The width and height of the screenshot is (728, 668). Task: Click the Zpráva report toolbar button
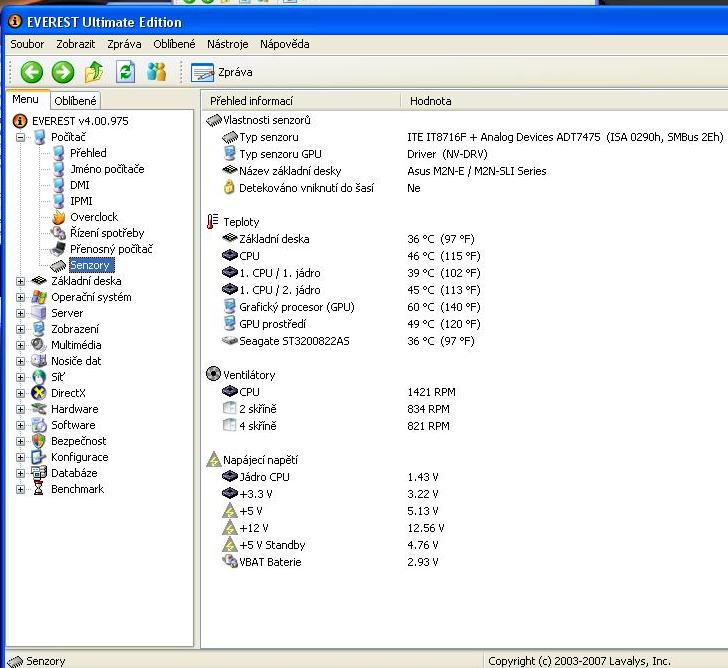point(222,72)
